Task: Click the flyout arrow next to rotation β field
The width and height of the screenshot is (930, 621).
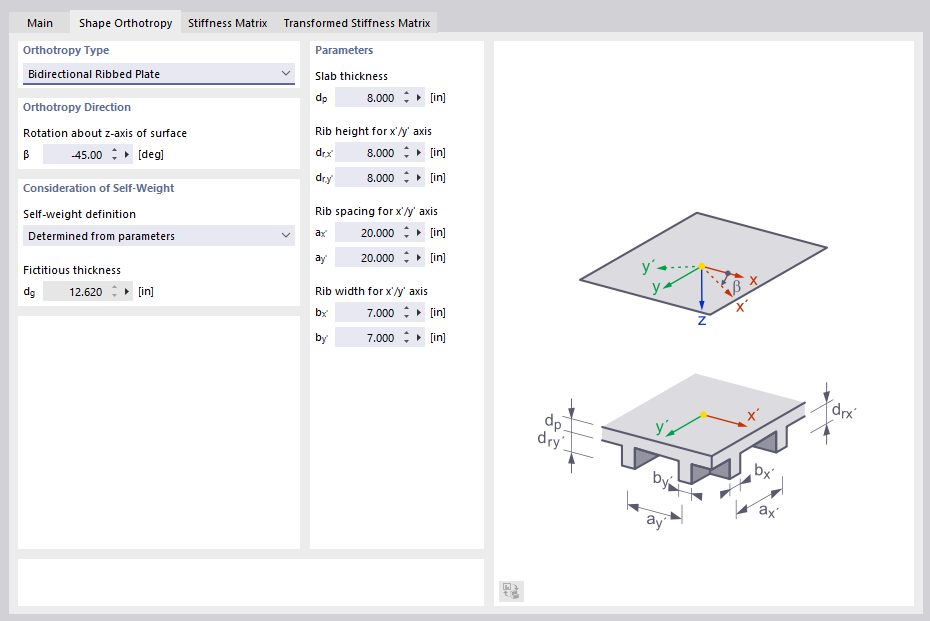Action: (128, 154)
